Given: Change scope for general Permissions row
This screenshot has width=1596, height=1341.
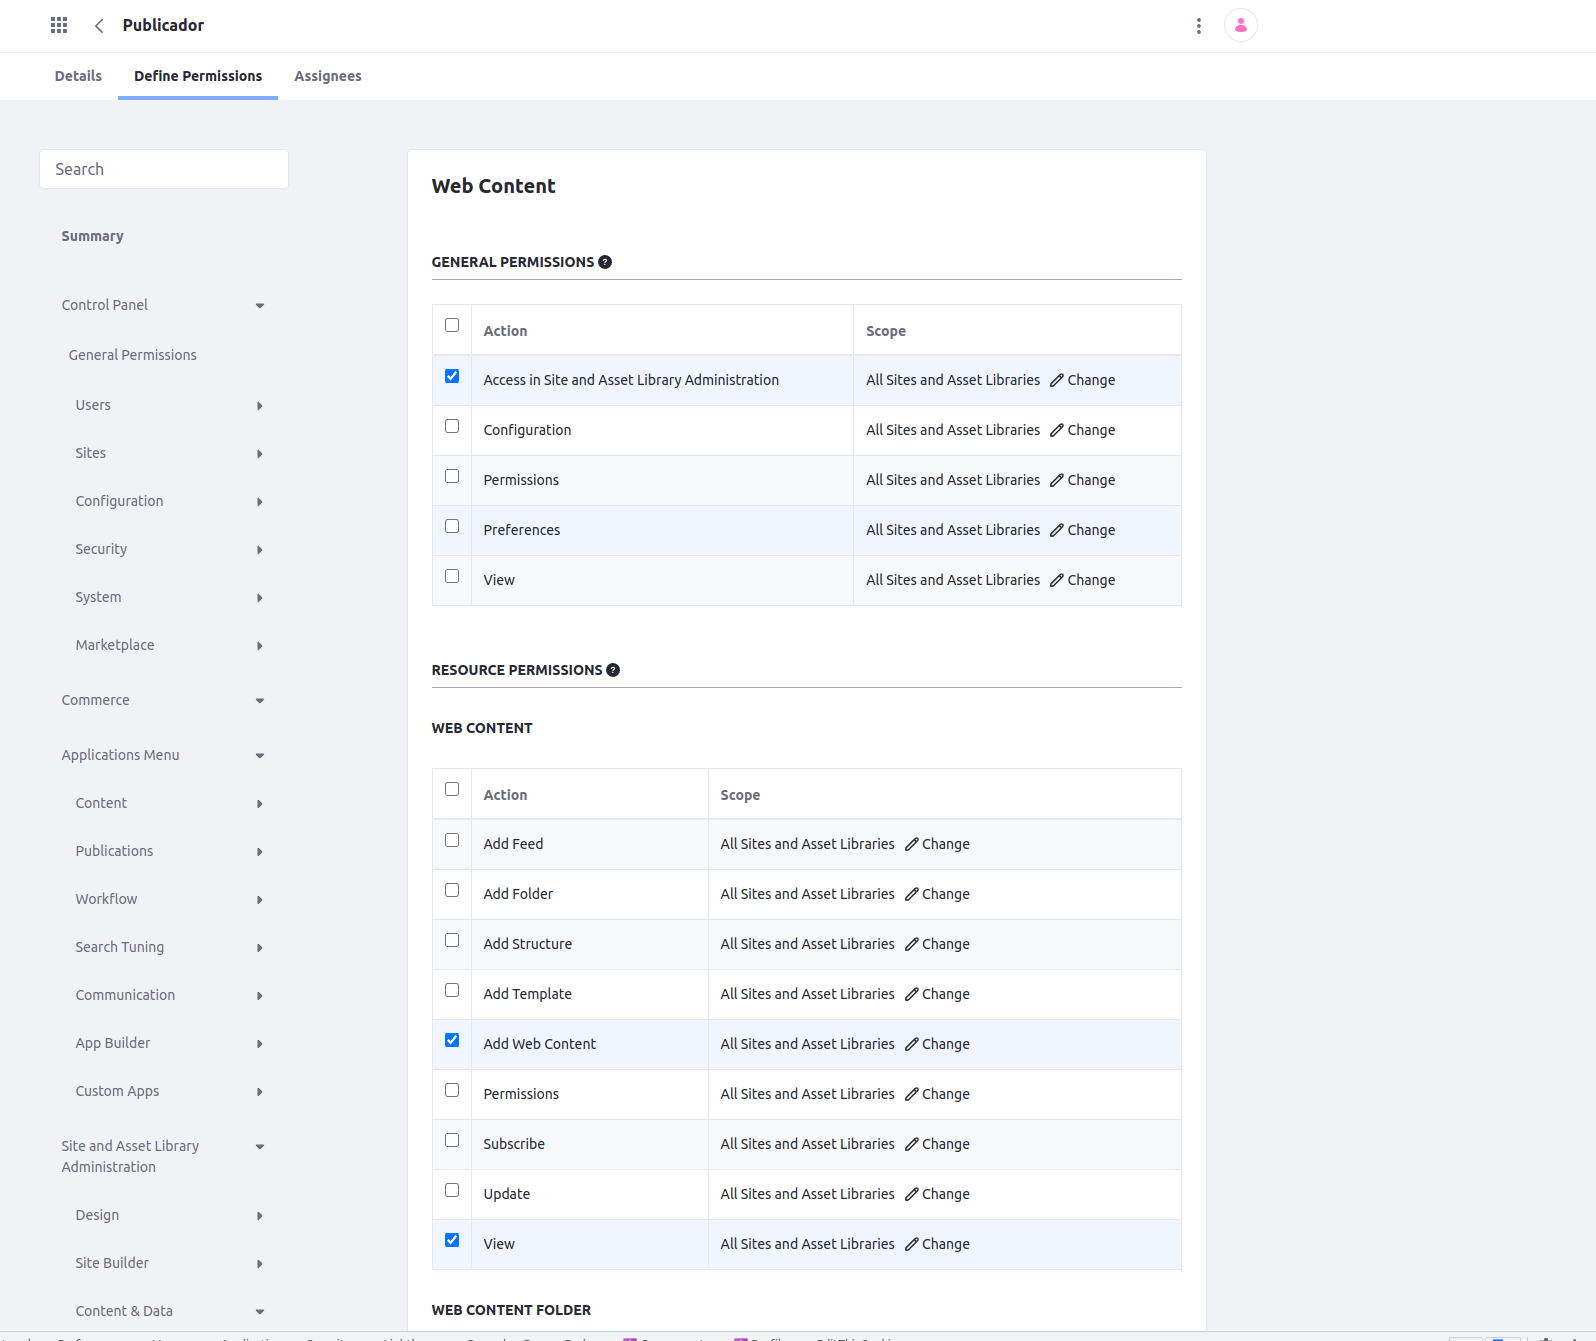Looking at the screenshot, I should coord(1082,480).
